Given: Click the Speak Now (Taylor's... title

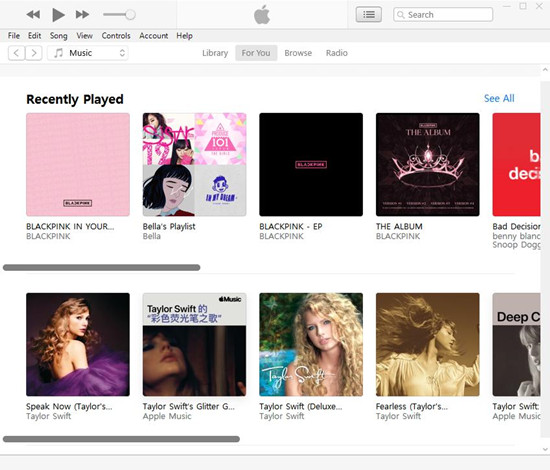Looking at the screenshot, I should point(69,407).
